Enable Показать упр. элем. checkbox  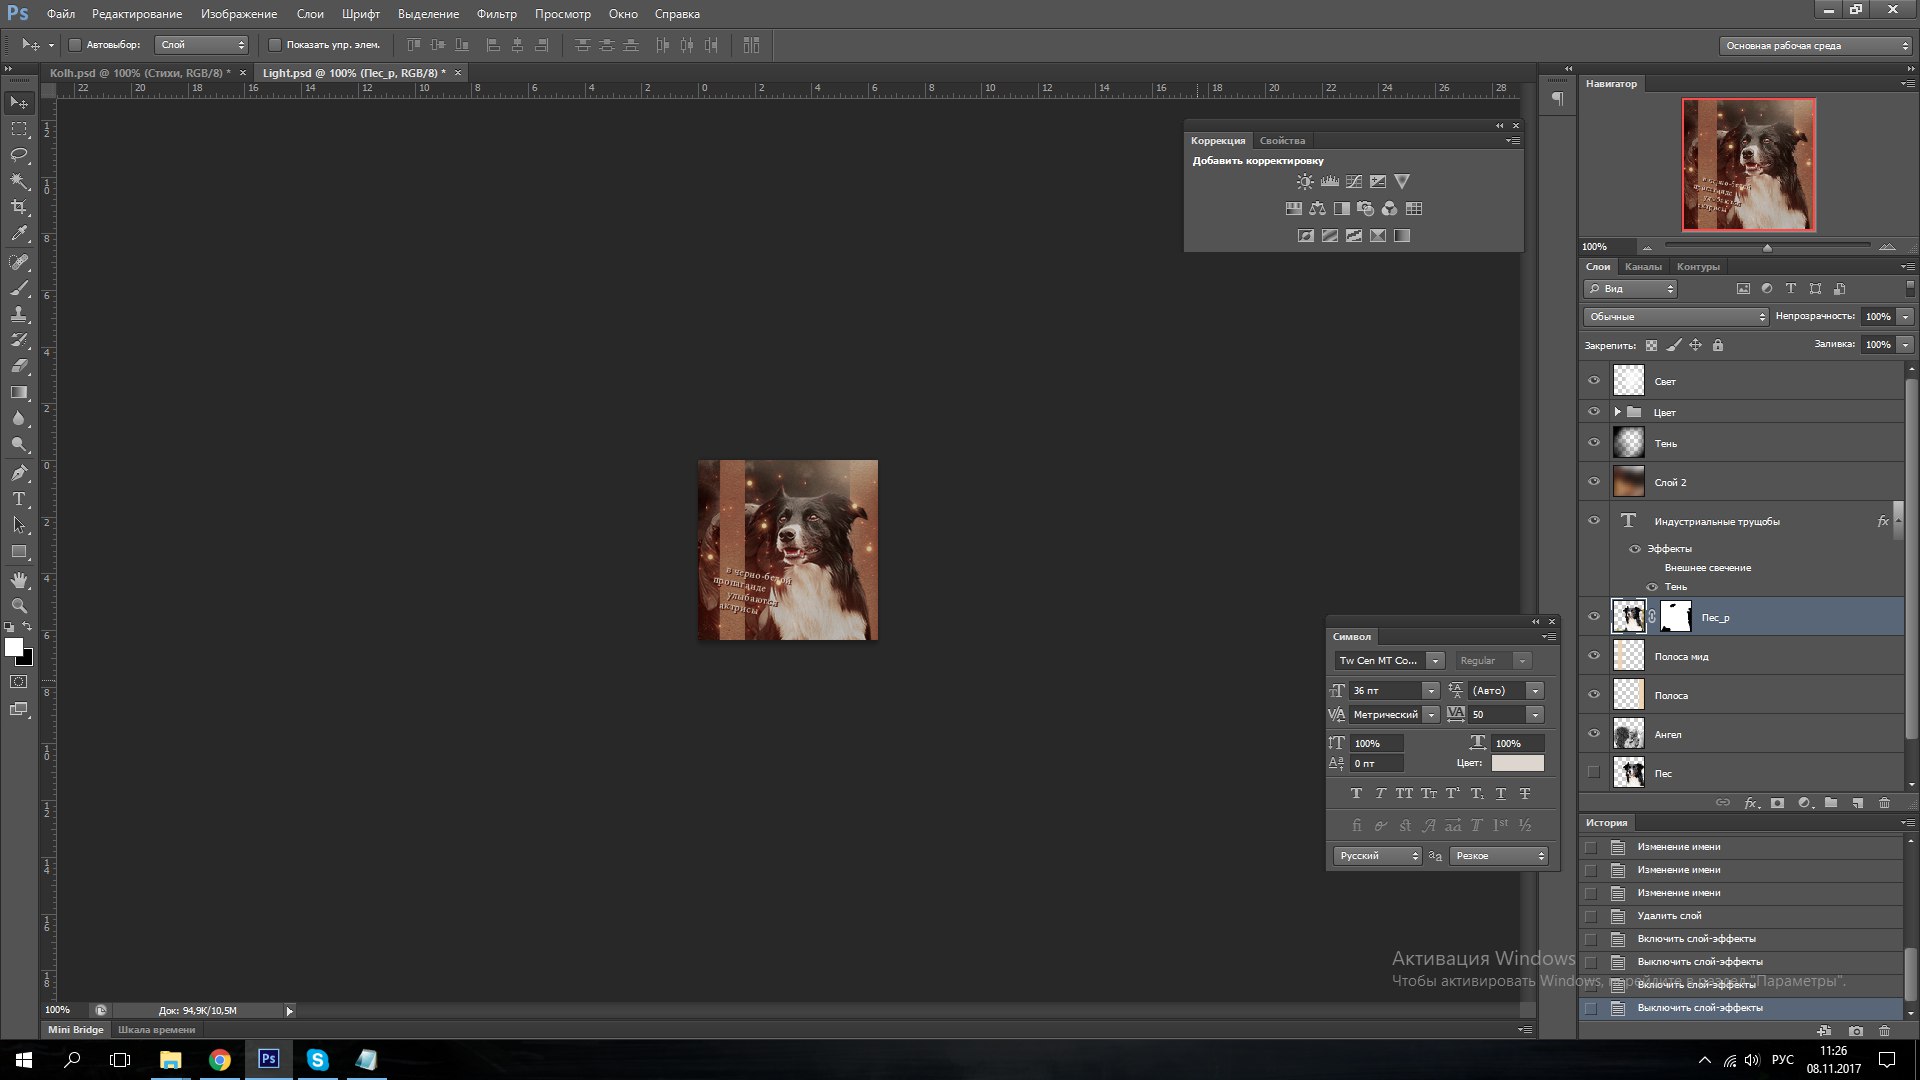coord(275,45)
